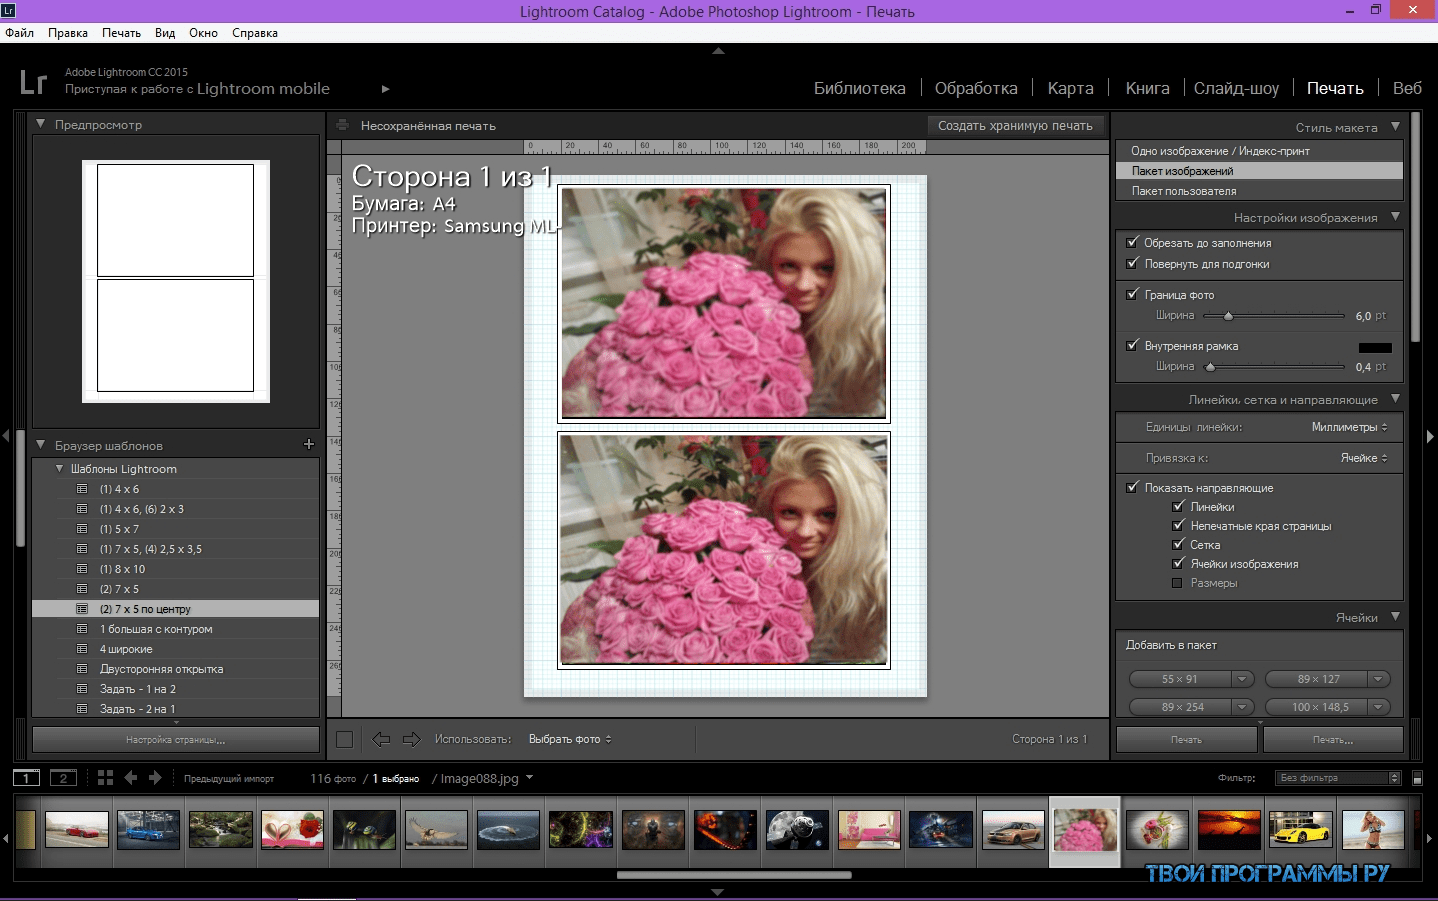Click template icon beside 1 большая с контуром
The width and height of the screenshot is (1438, 901).
tap(82, 629)
